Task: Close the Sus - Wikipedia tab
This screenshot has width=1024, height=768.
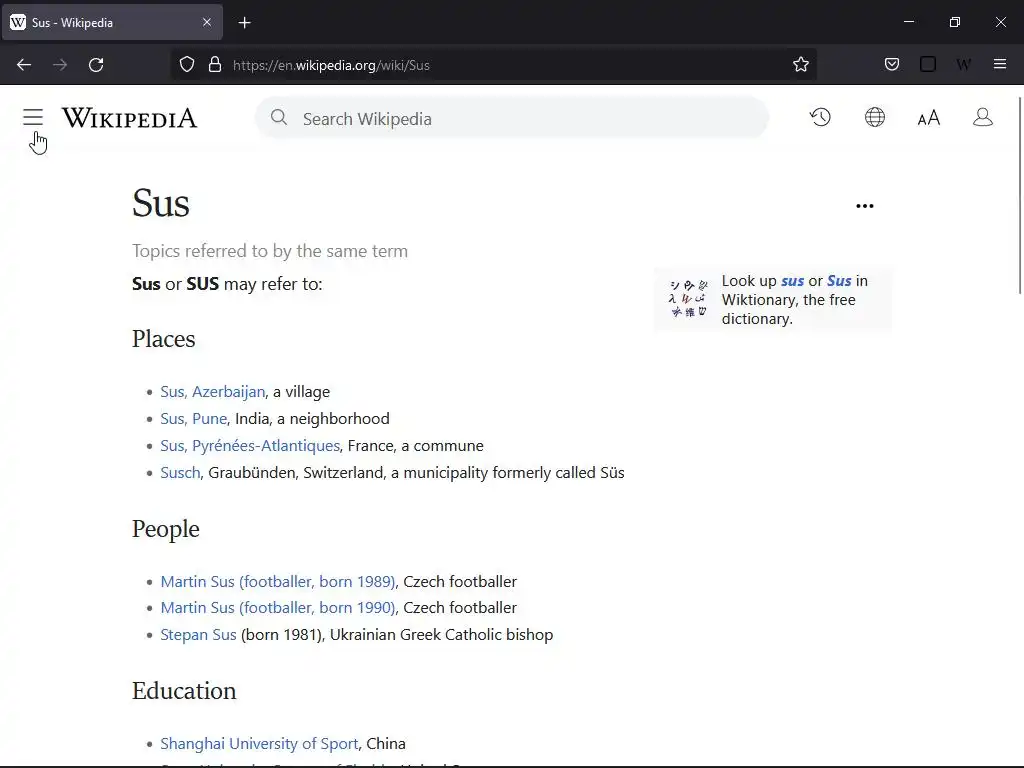Action: 207,22
